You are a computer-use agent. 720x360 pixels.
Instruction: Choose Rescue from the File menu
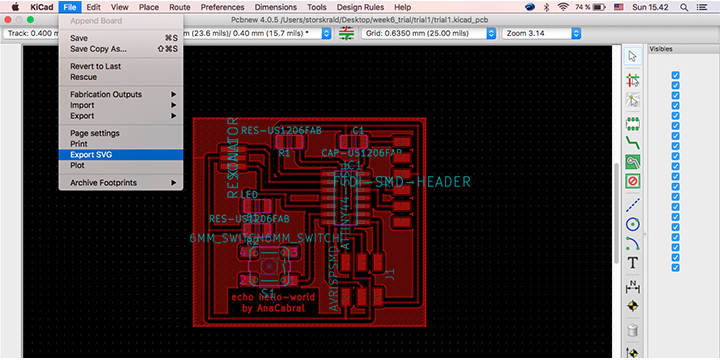point(121,77)
